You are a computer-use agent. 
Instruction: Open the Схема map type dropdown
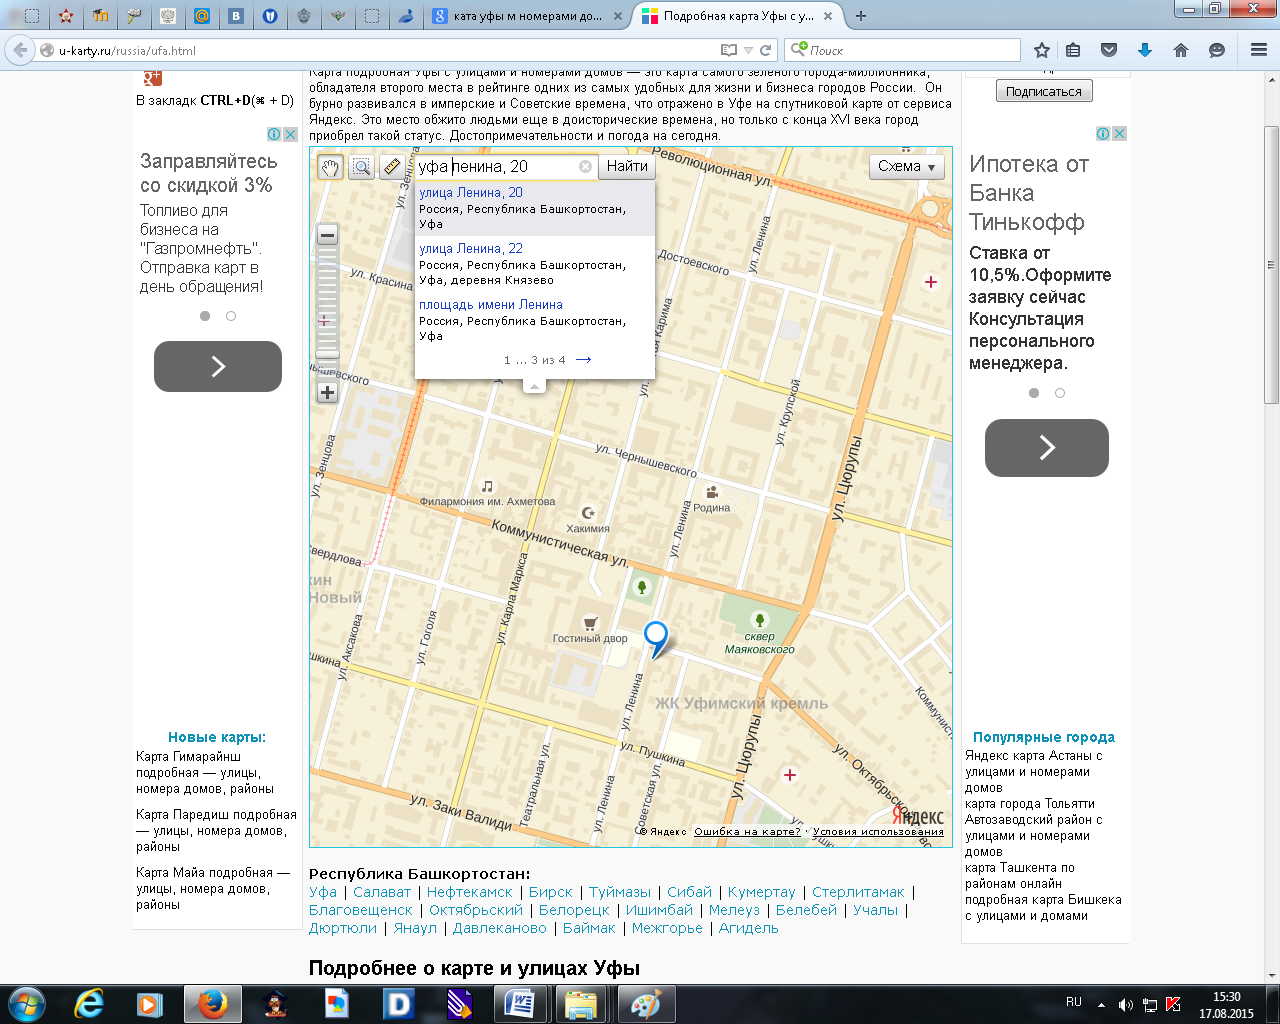click(x=906, y=167)
